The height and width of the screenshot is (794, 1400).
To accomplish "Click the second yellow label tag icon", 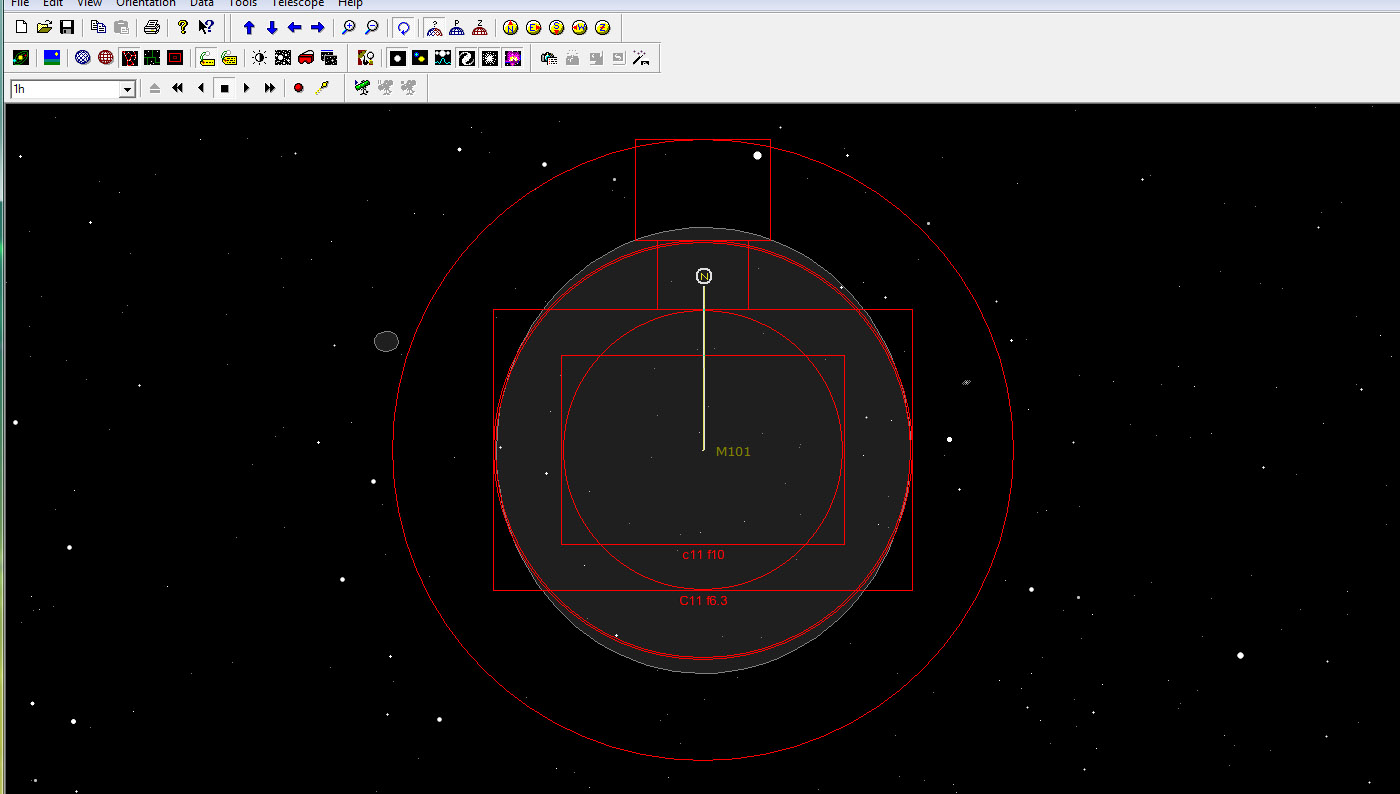I will tap(229, 58).
